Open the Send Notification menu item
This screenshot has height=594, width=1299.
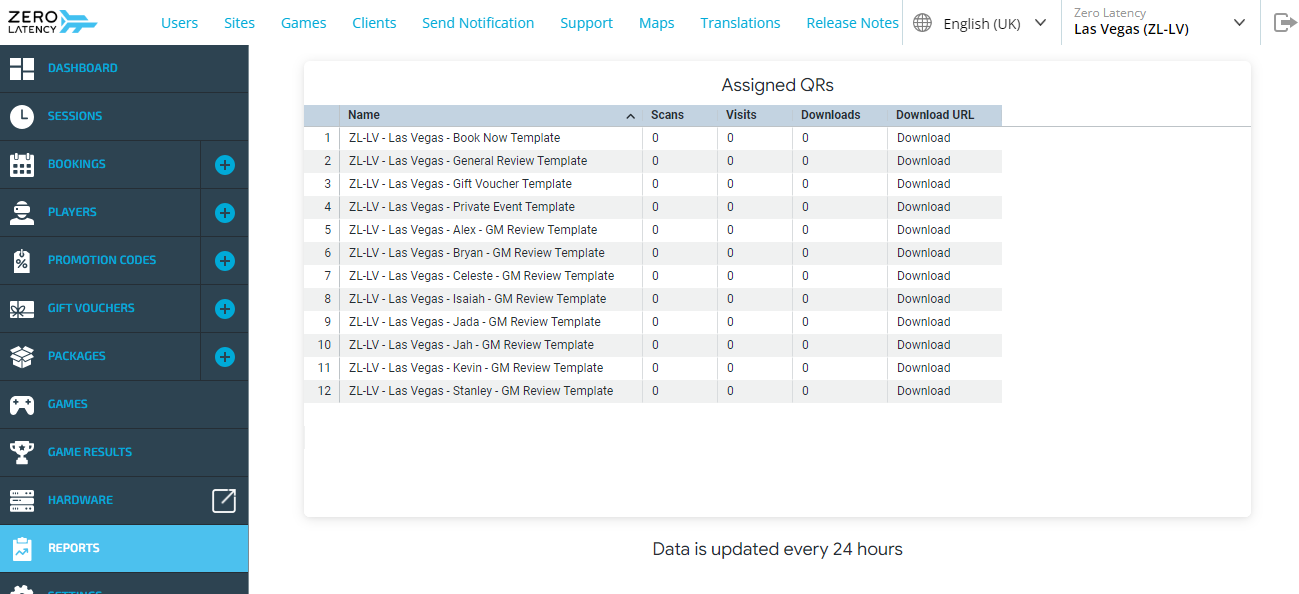(478, 23)
